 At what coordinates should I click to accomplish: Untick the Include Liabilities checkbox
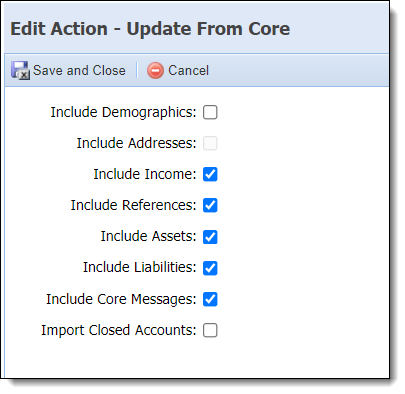coord(210,268)
